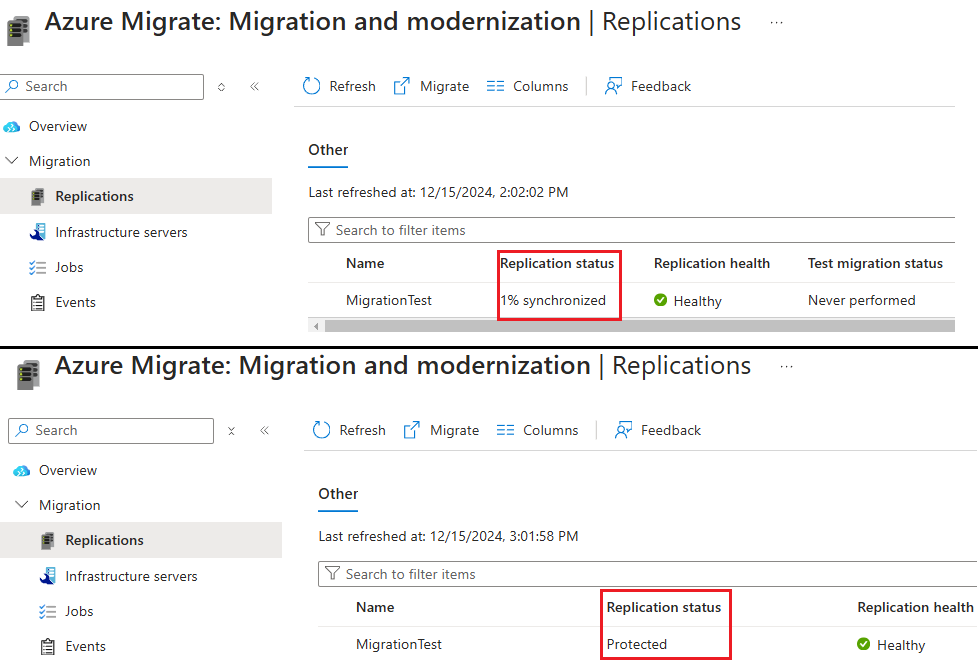Sort by Name column in bottom table
Image resolution: width=978 pixels, height=660 pixels.
[375, 607]
